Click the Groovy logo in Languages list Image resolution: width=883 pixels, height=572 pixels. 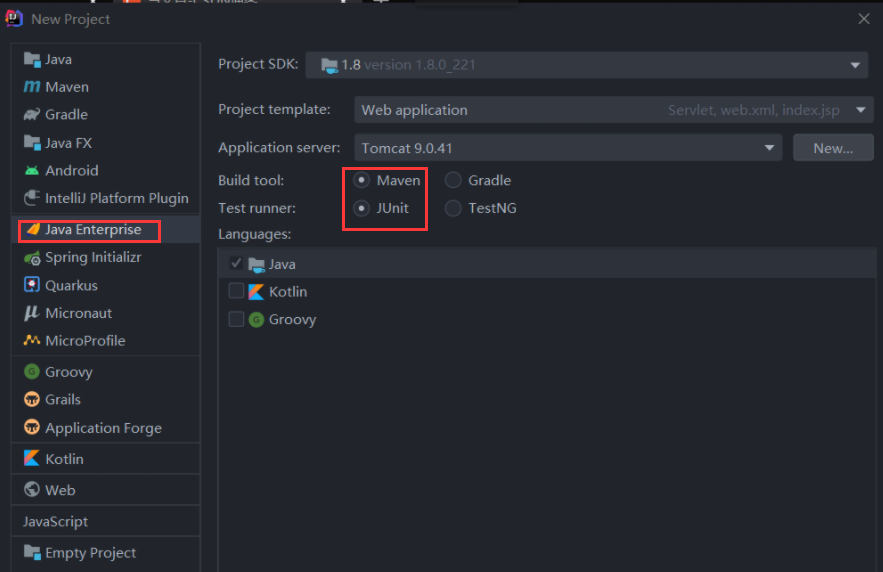(x=256, y=320)
